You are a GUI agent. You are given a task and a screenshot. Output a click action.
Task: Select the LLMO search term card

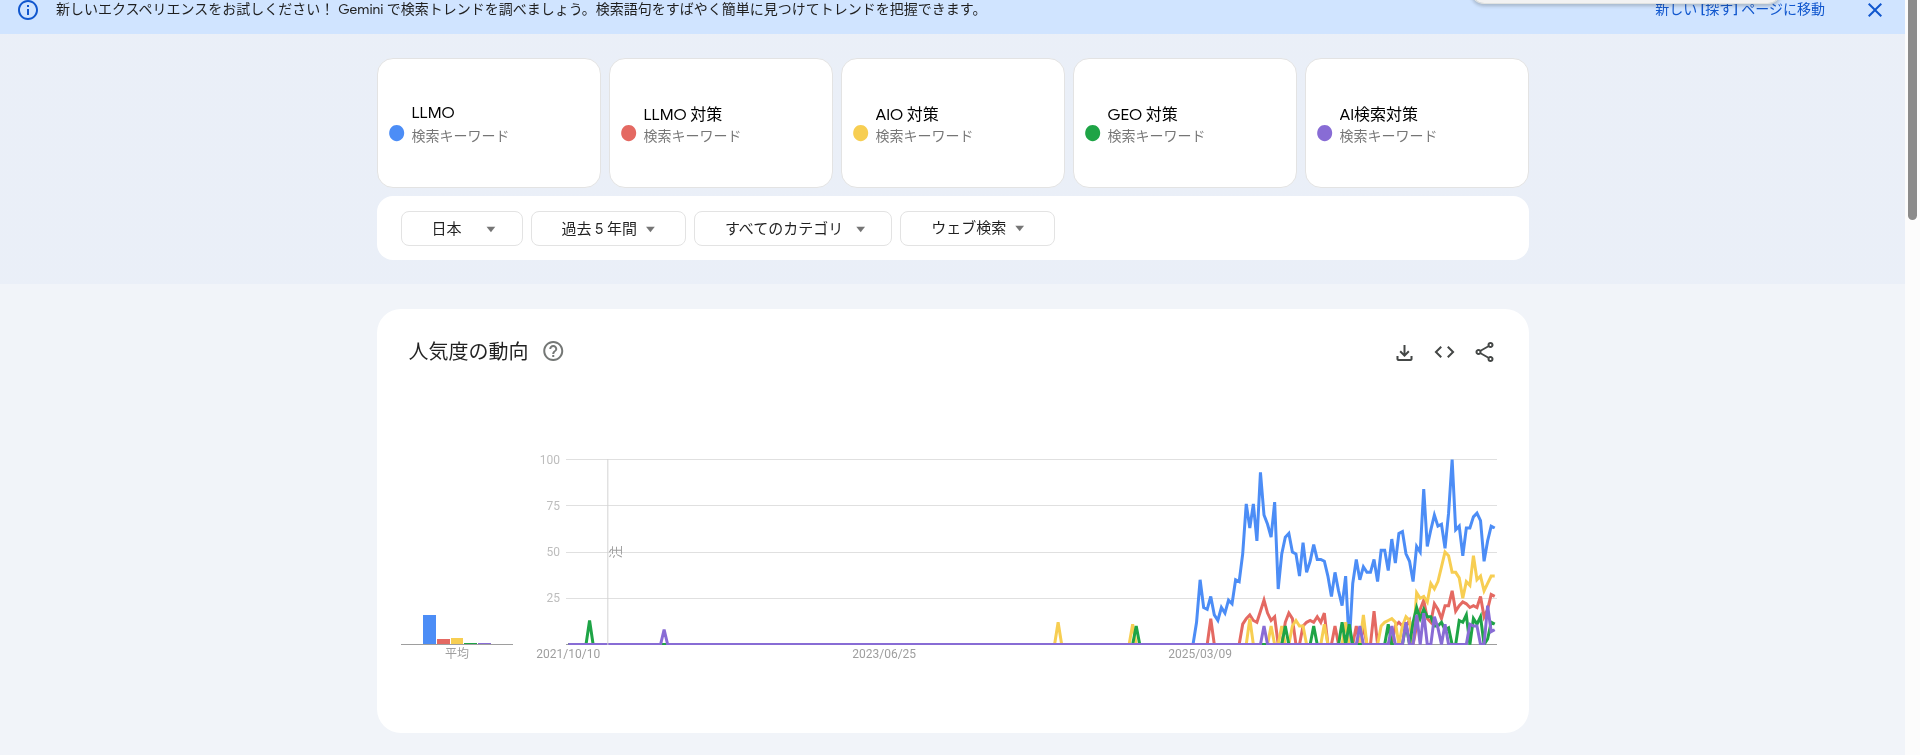489,123
